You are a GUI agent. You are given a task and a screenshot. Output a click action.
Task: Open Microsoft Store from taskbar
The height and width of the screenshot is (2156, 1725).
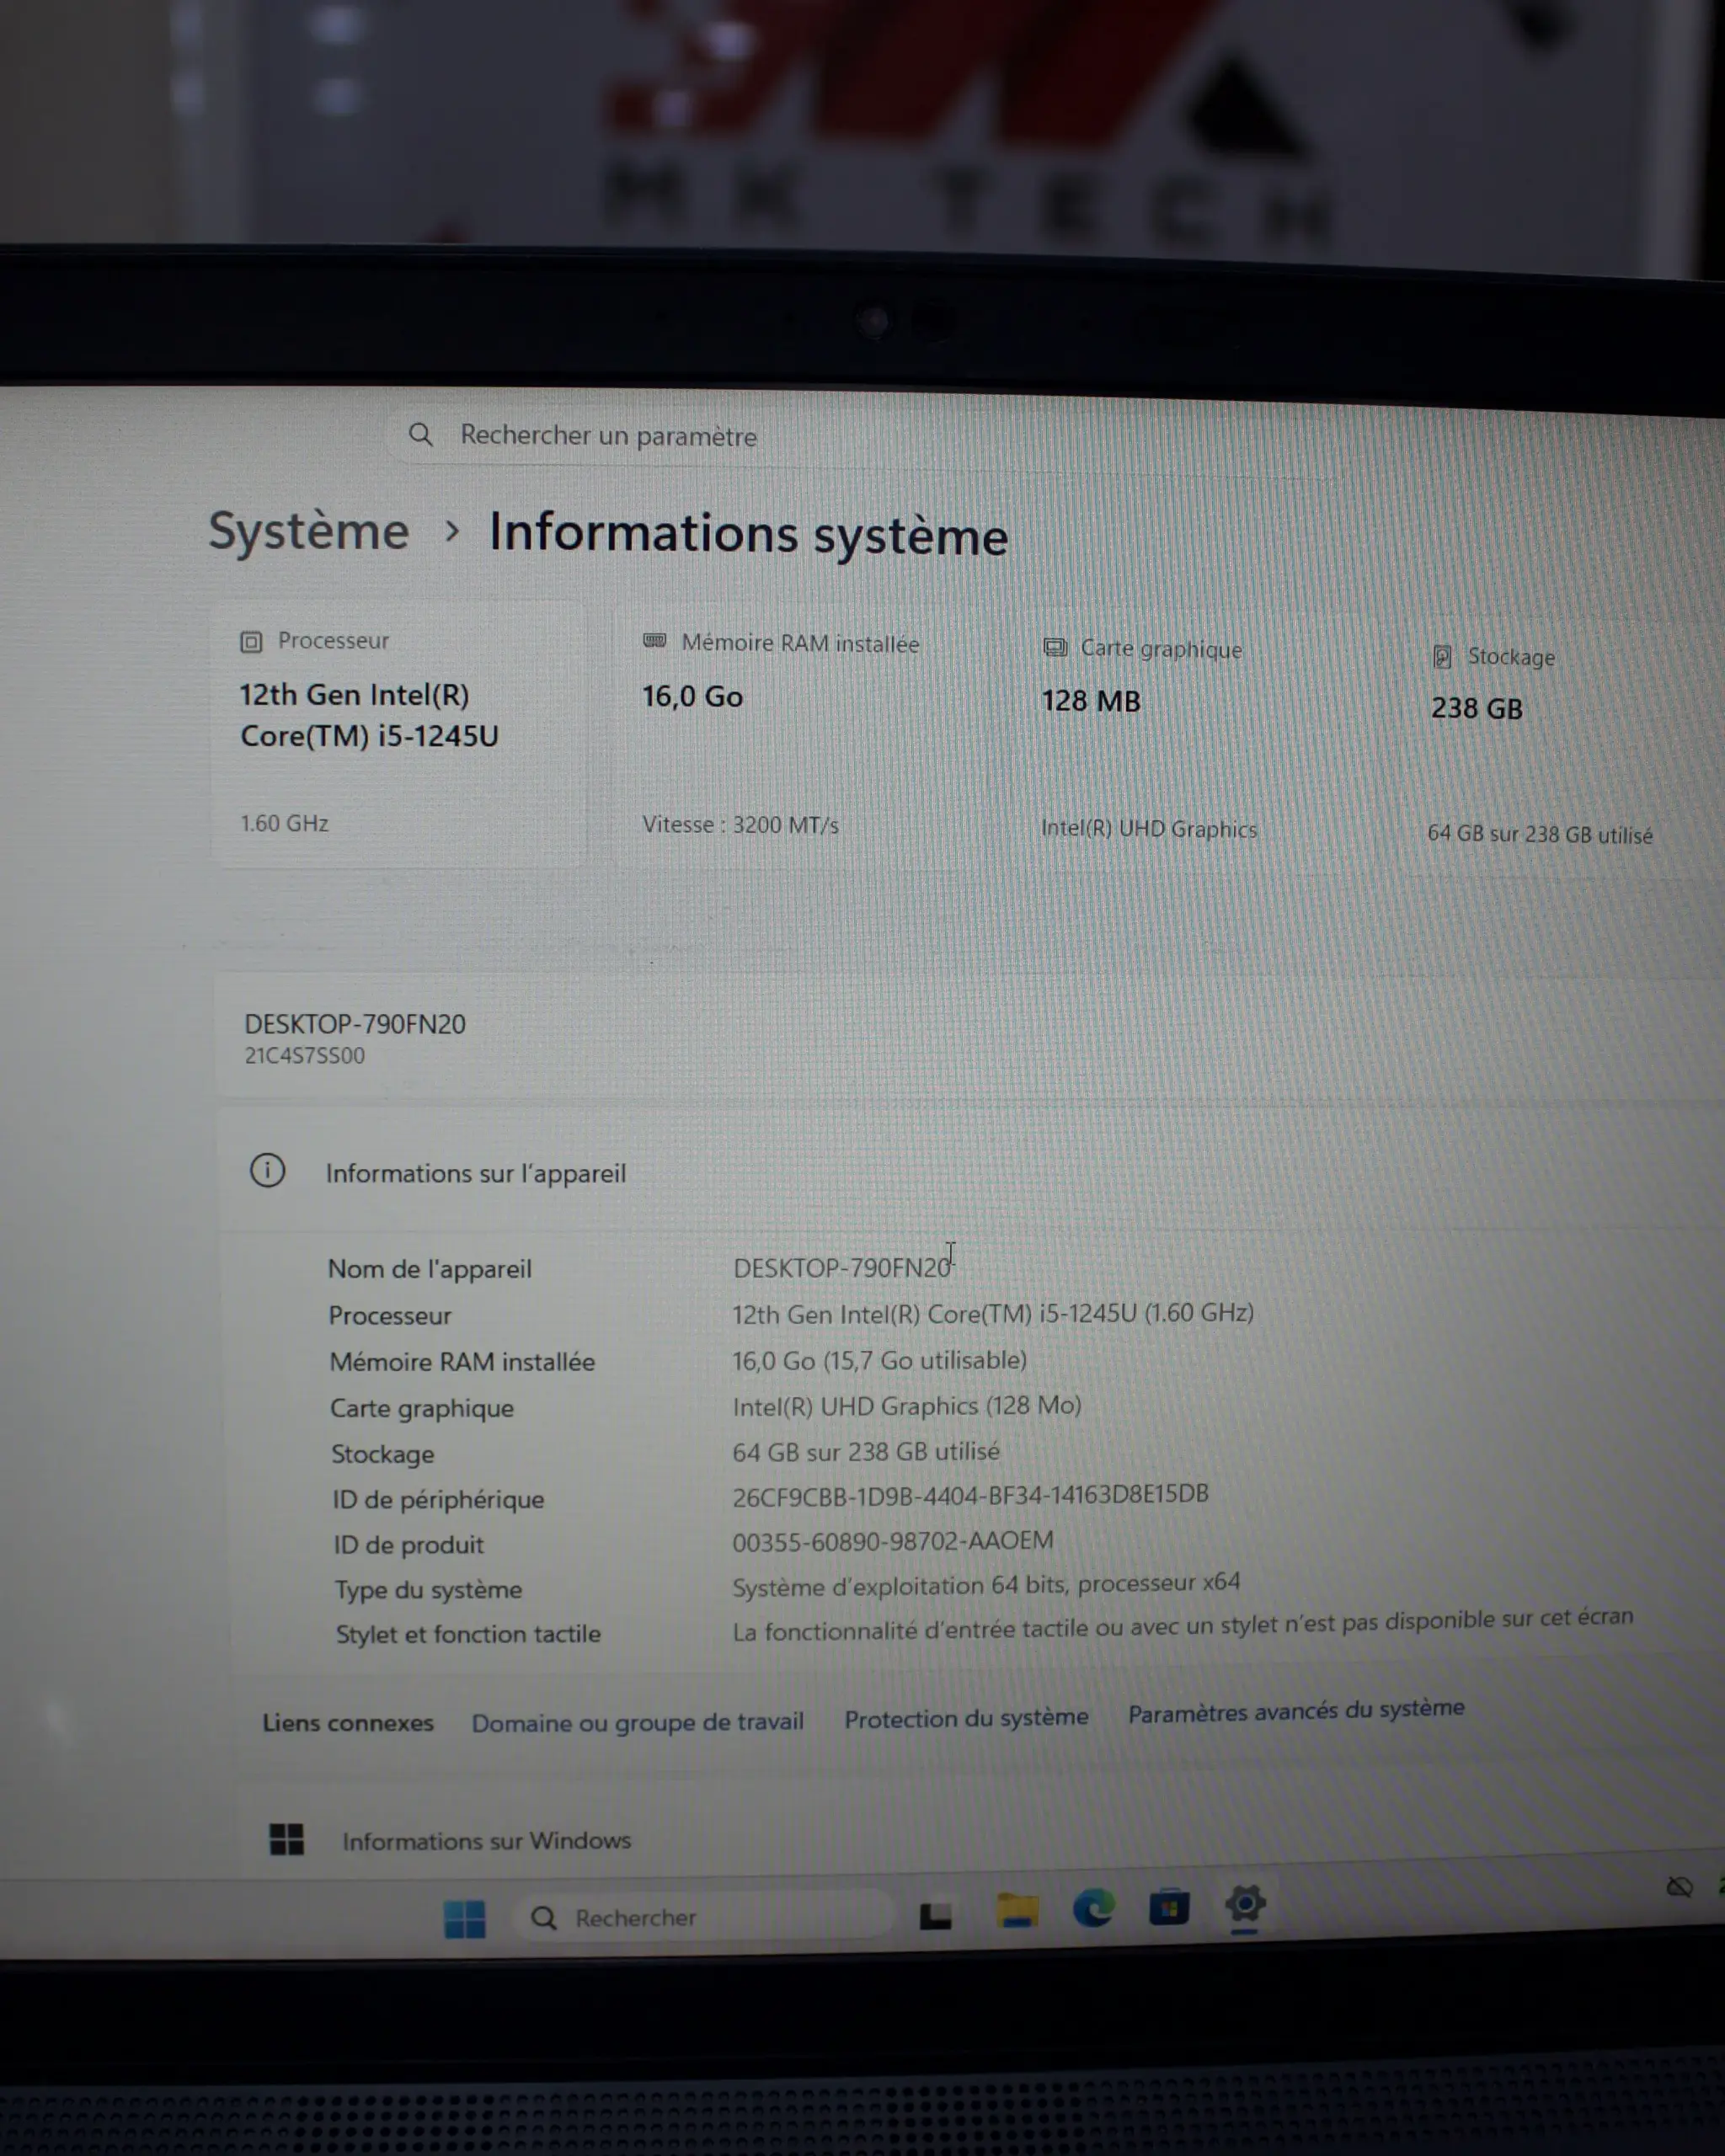point(1169,1907)
